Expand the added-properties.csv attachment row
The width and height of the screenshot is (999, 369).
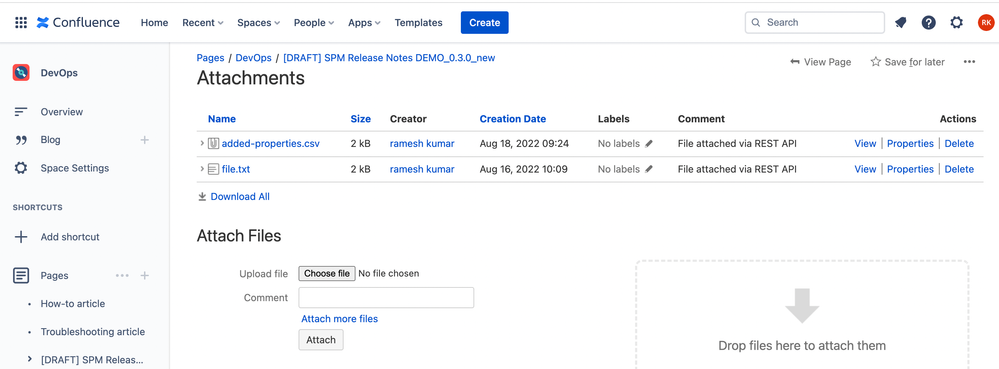[202, 144]
